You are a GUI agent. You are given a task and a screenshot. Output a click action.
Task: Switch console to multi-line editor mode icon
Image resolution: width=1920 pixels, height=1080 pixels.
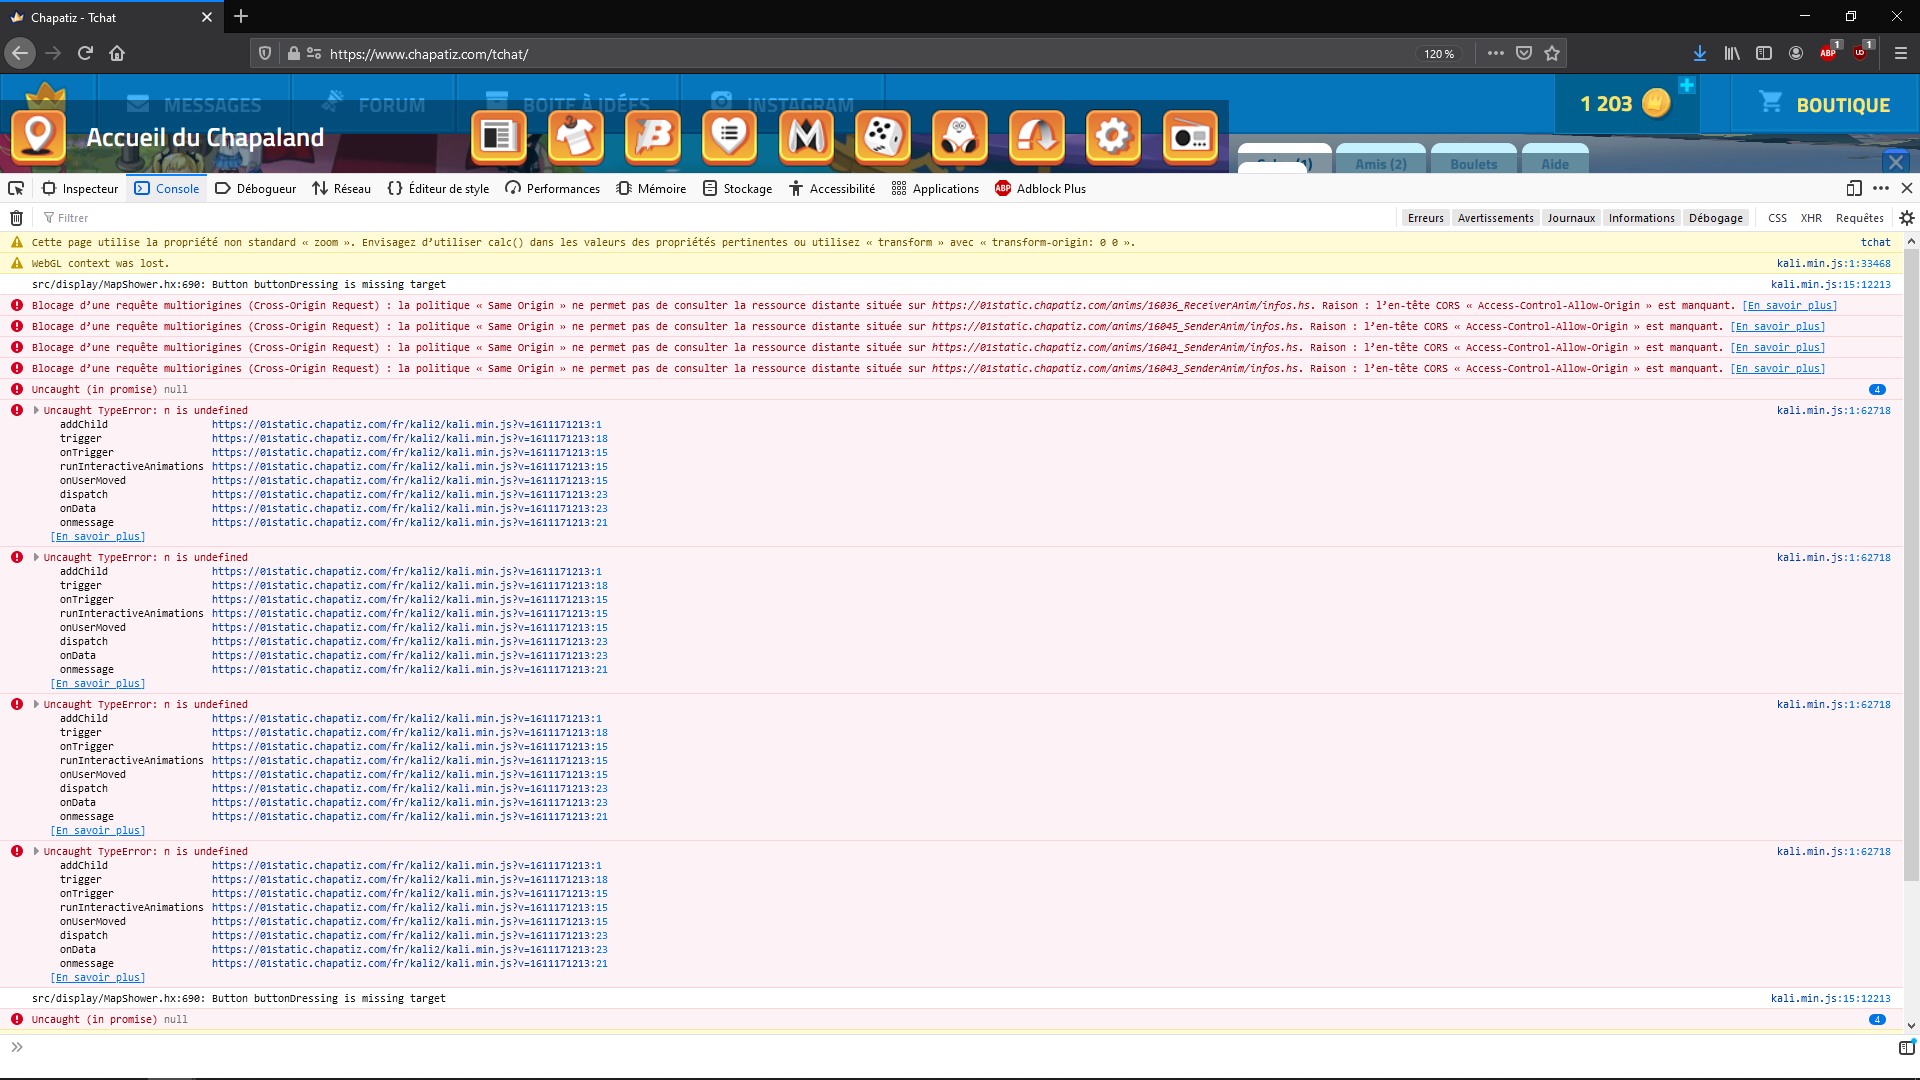tap(1907, 1047)
